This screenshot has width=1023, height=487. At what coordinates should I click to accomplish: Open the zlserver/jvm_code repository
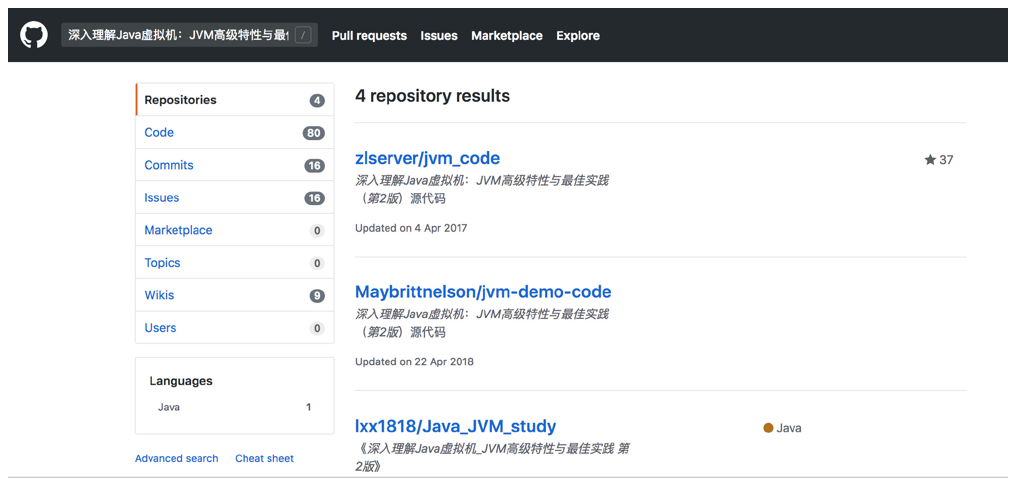tap(427, 158)
